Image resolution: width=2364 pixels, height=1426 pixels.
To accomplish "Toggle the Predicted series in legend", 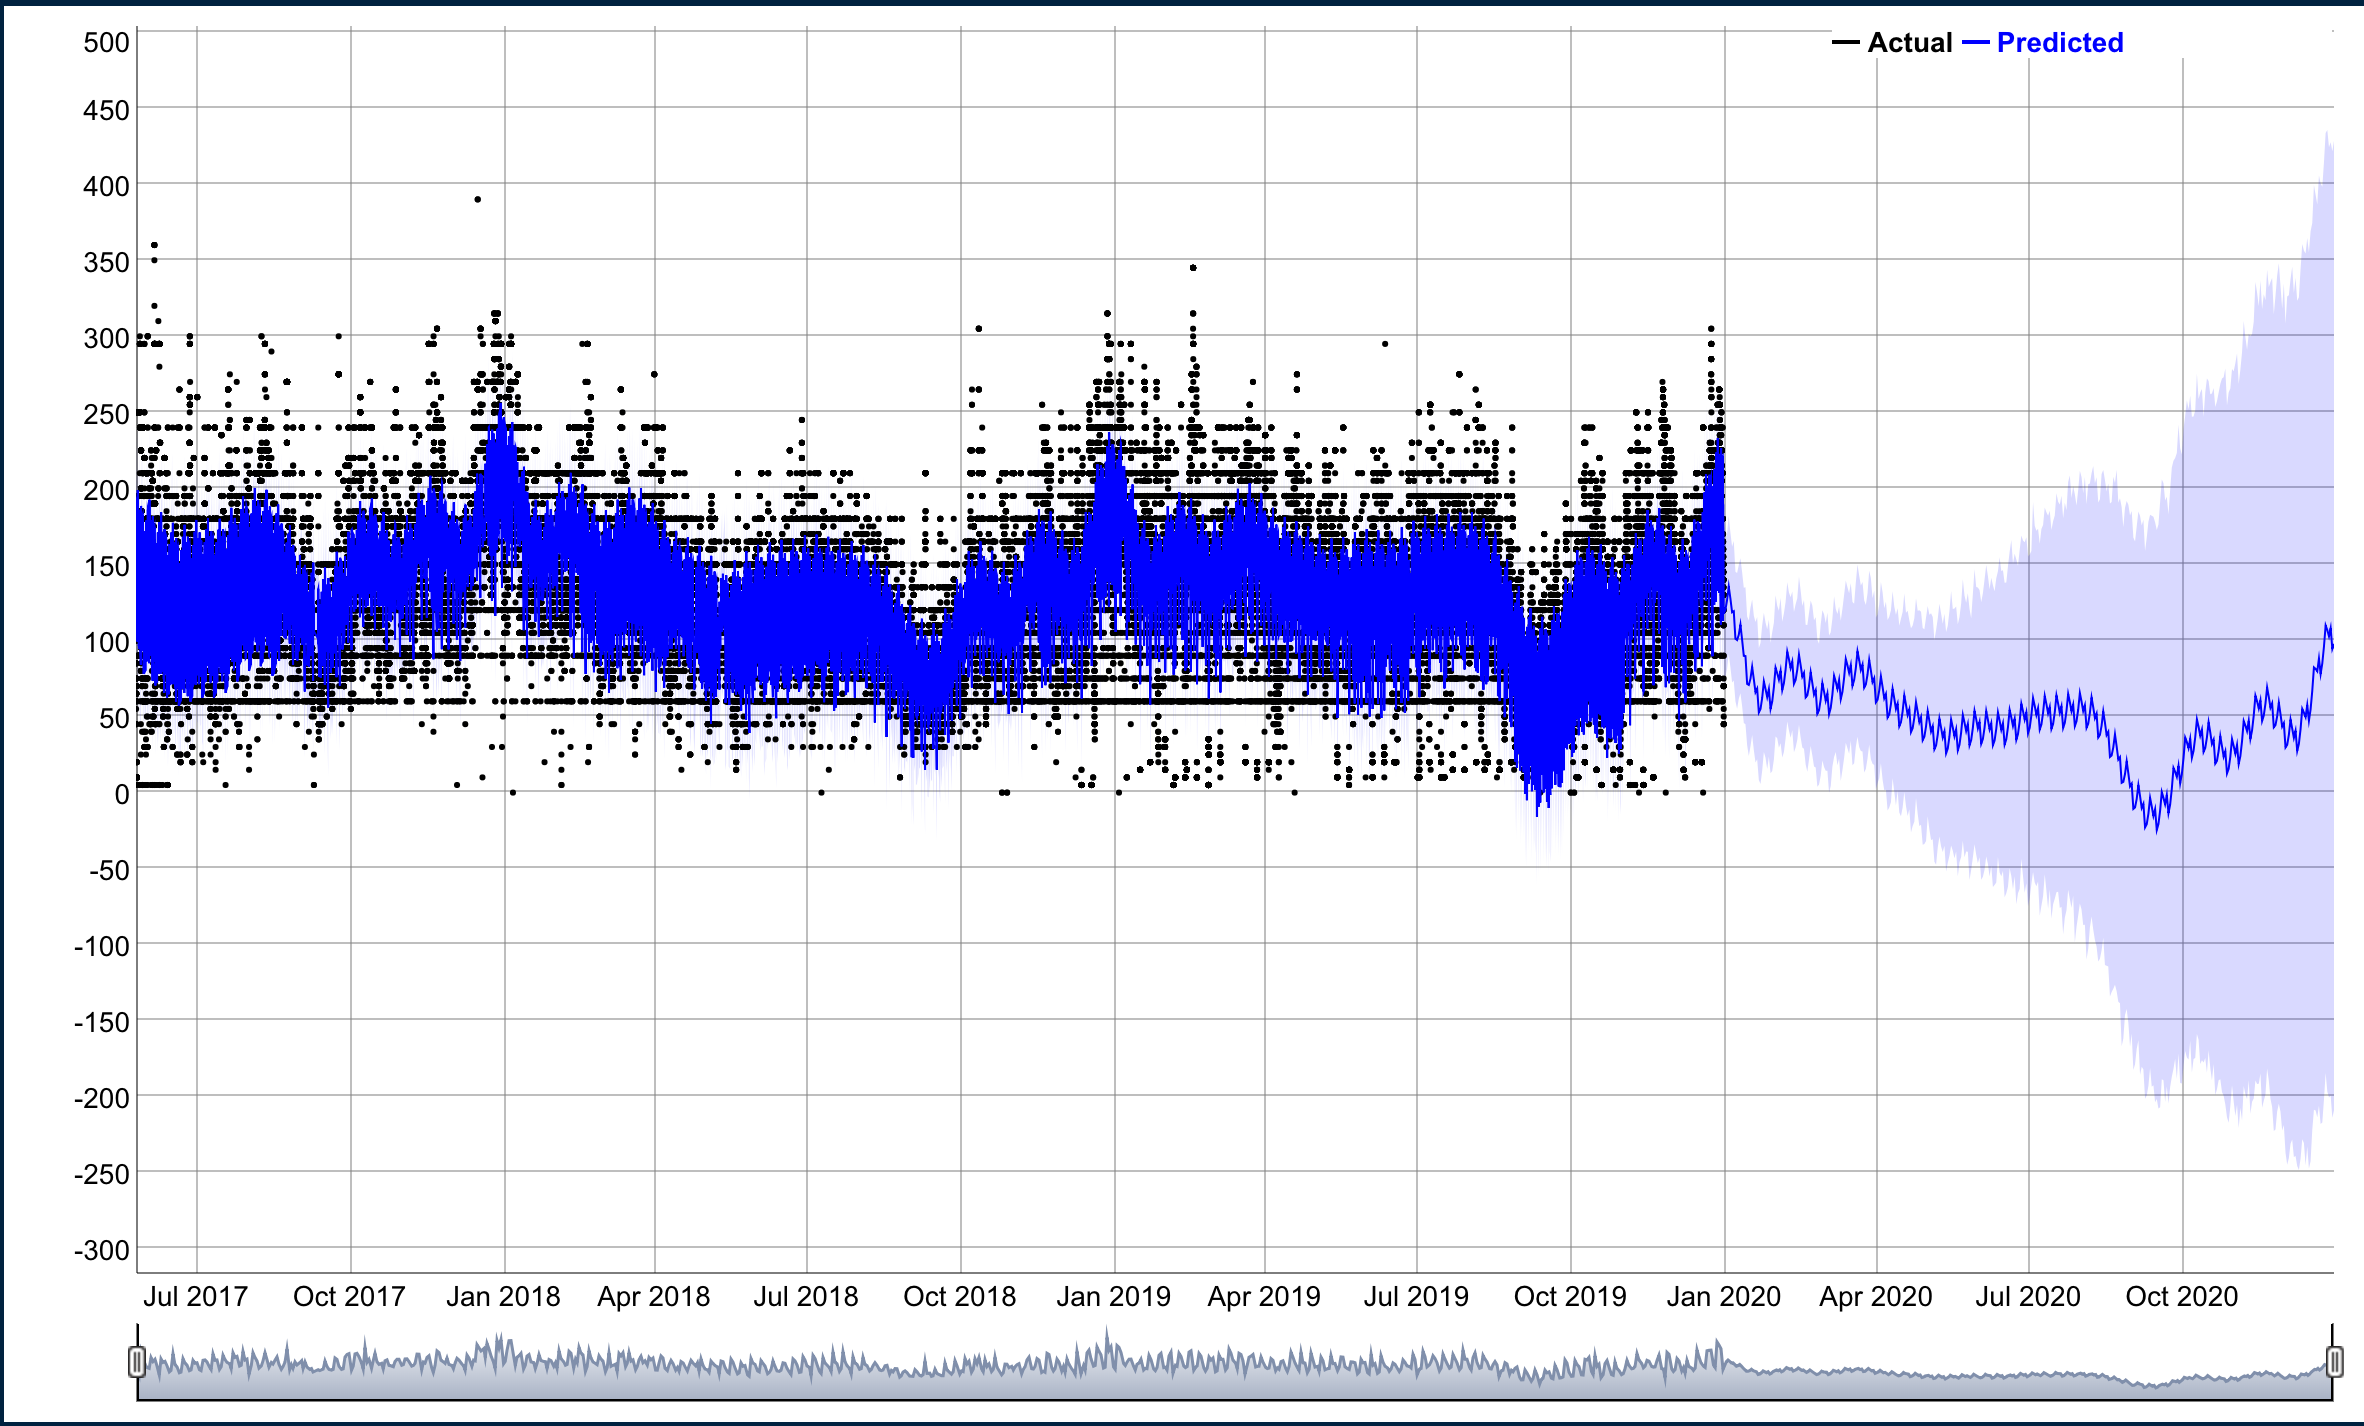I will [2059, 43].
